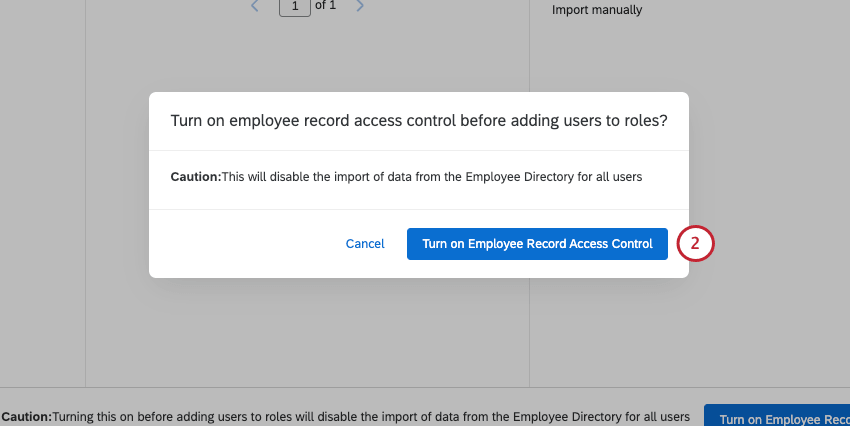The width and height of the screenshot is (850, 426).
Task: Focus the page number input box
Action: [x=294, y=7]
